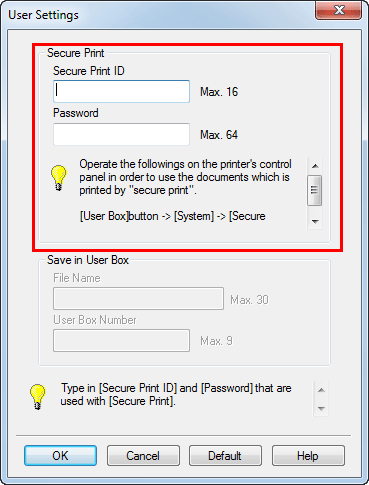
Task: Click up arrow of Secure Print instructions scrollbar
Action: (x=315, y=166)
